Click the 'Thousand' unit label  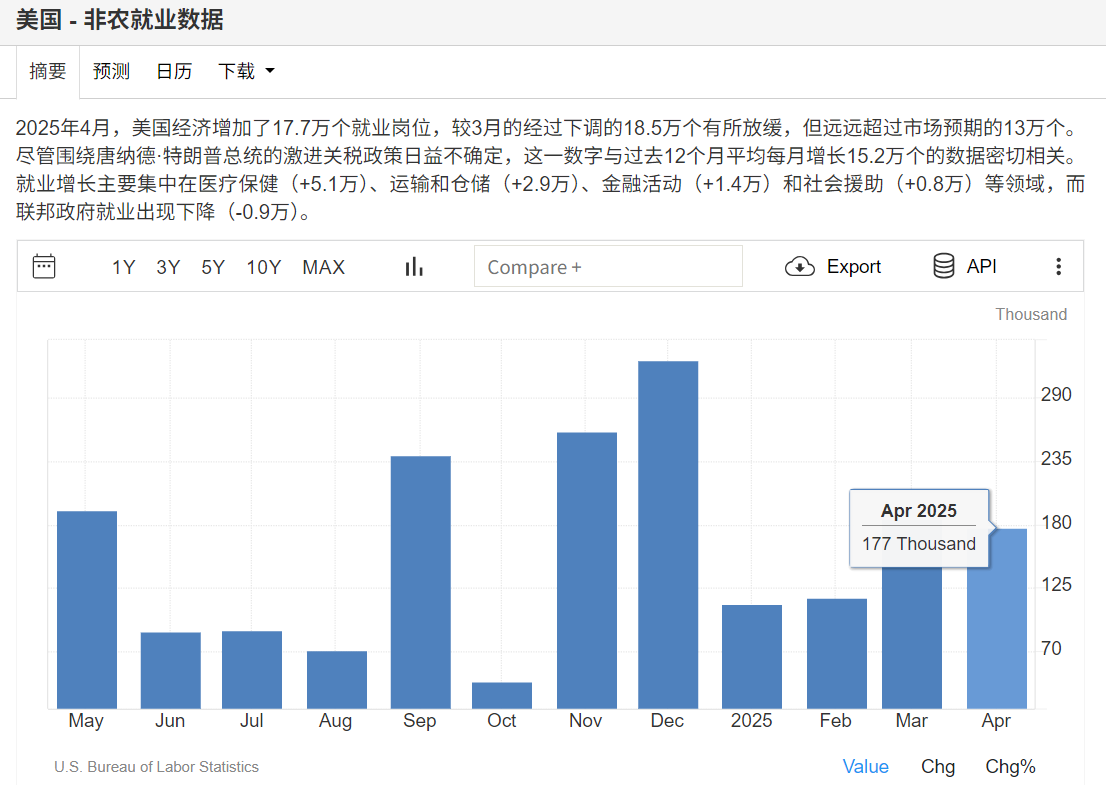click(1031, 315)
